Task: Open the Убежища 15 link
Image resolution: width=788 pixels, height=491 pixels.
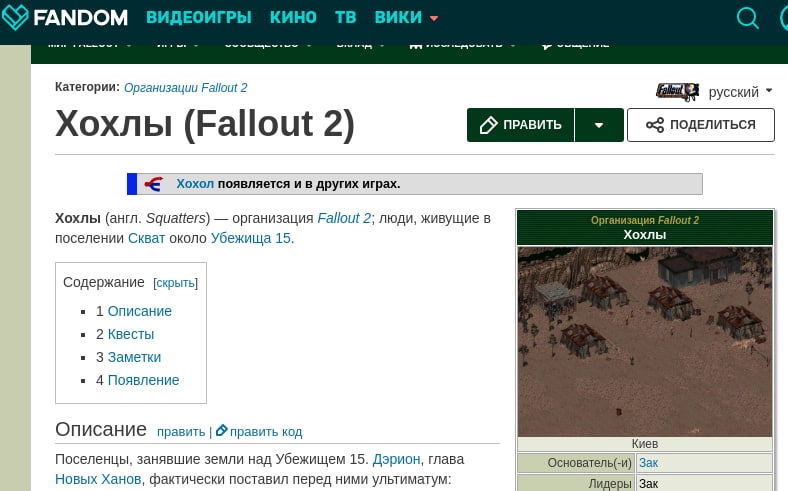Action: pyautogui.click(x=250, y=238)
